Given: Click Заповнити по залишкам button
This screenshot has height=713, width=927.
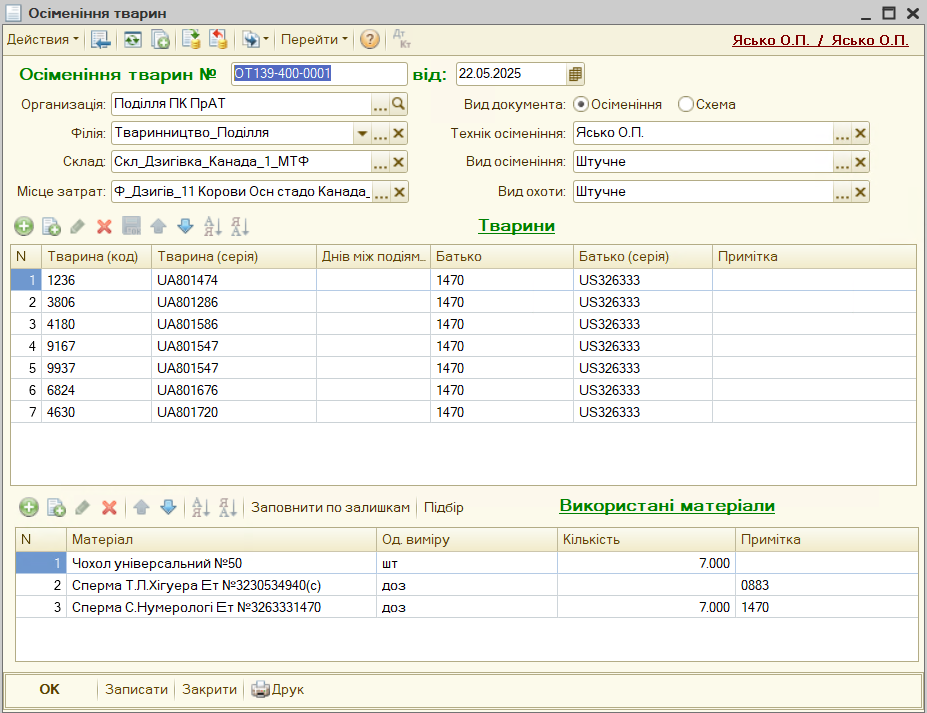Looking at the screenshot, I should pyautogui.click(x=330, y=507).
